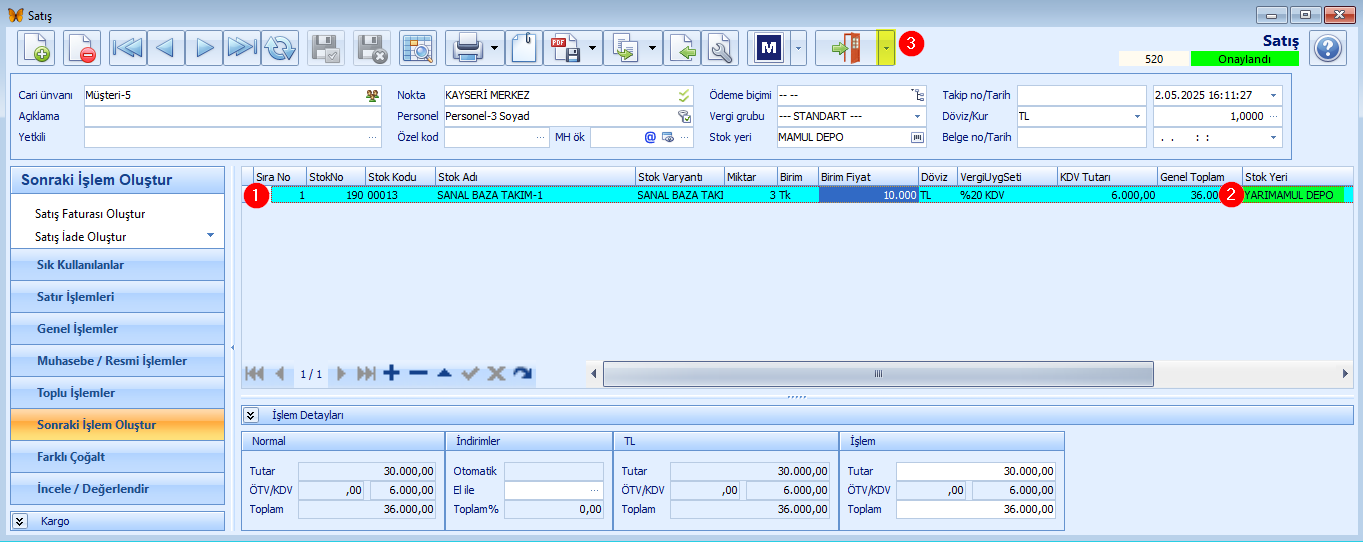1363x542 pixels.
Task: Delete the record using the remove document icon
Action: point(82,47)
